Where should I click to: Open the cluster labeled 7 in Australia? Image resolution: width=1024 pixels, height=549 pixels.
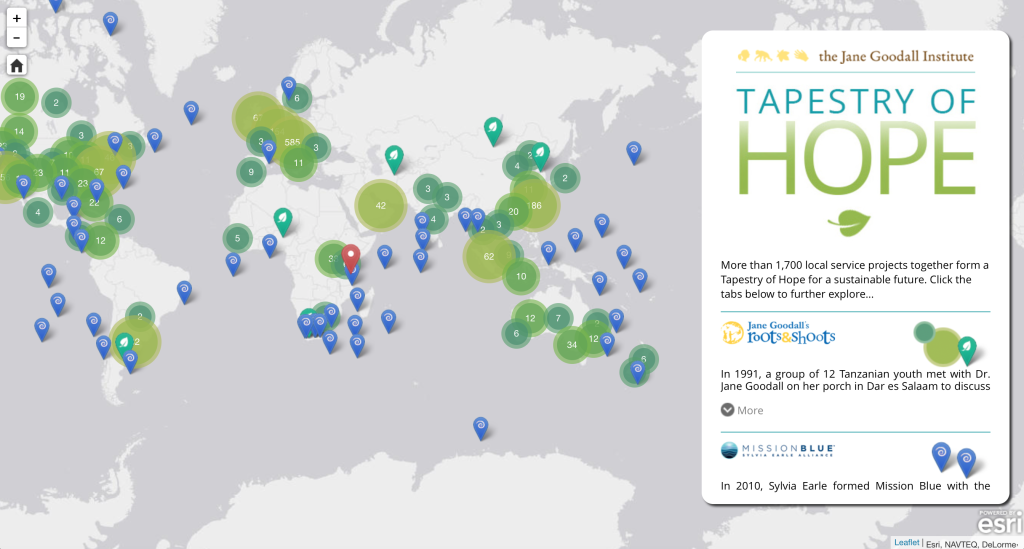coord(558,318)
